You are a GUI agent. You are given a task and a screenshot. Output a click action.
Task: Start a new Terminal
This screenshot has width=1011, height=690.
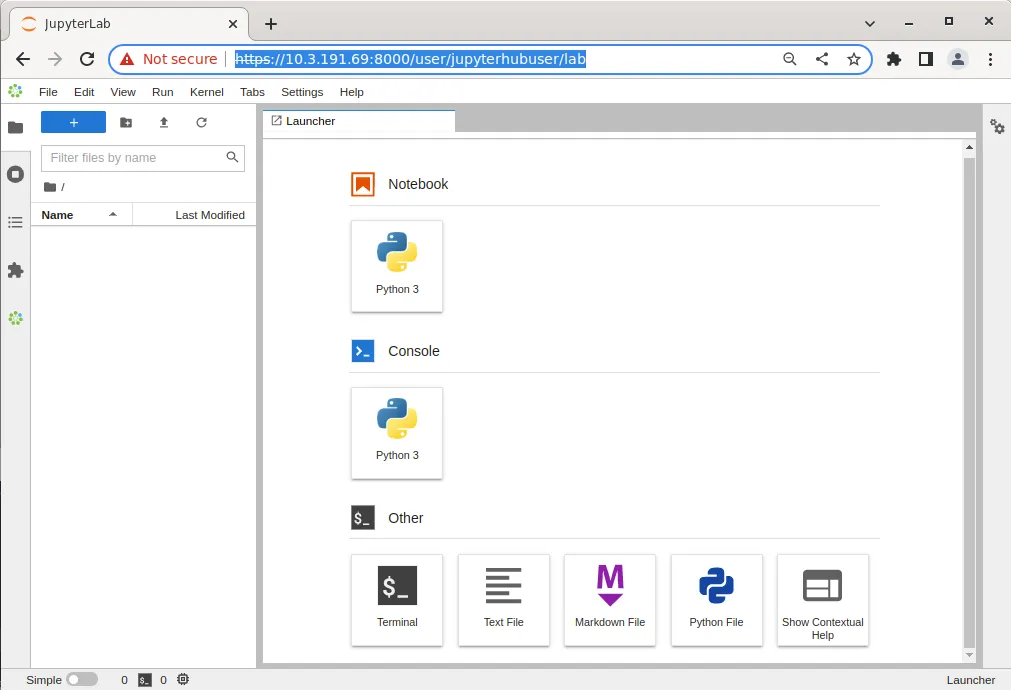click(x=397, y=600)
